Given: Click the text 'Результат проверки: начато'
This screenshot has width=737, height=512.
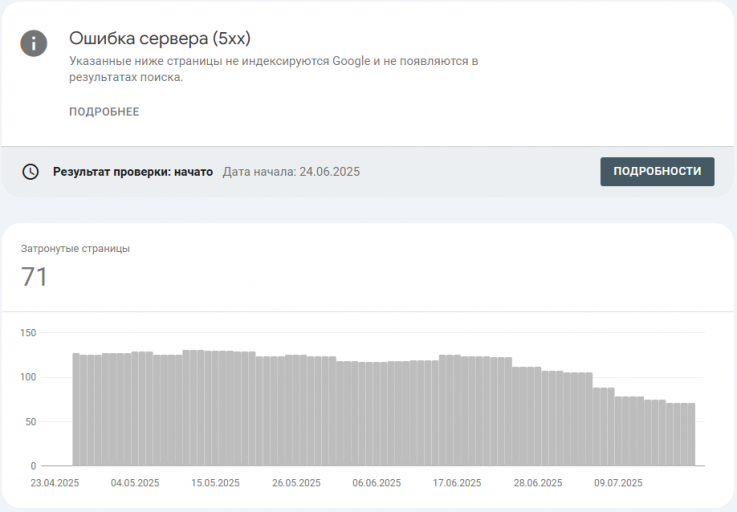Looking at the screenshot, I should [133, 172].
